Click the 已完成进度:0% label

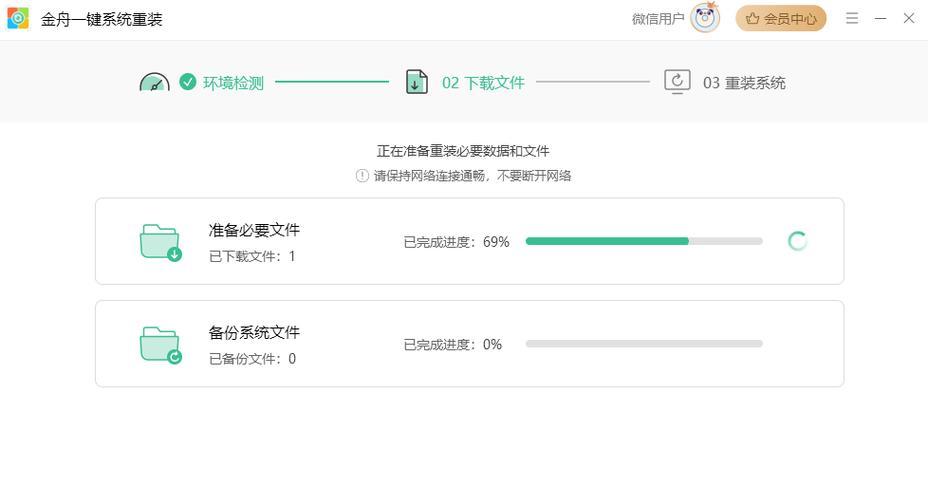click(x=453, y=344)
